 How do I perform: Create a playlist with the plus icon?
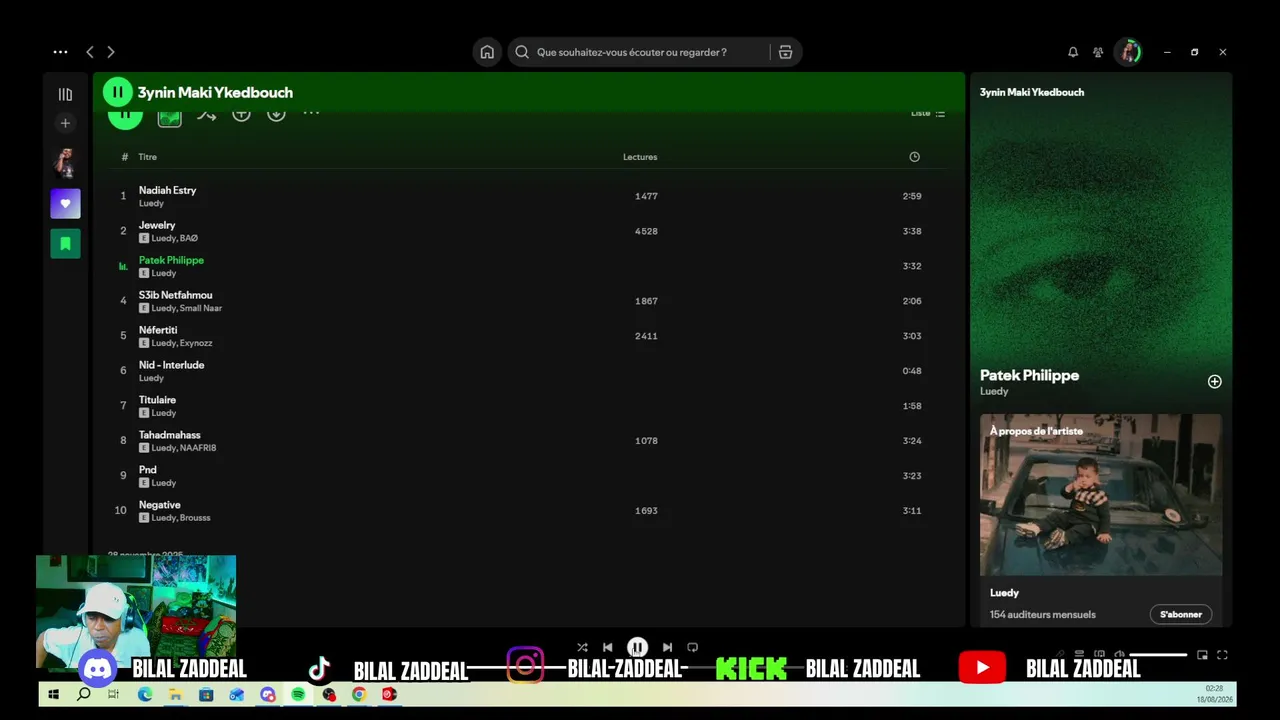click(x=65, y=123)
